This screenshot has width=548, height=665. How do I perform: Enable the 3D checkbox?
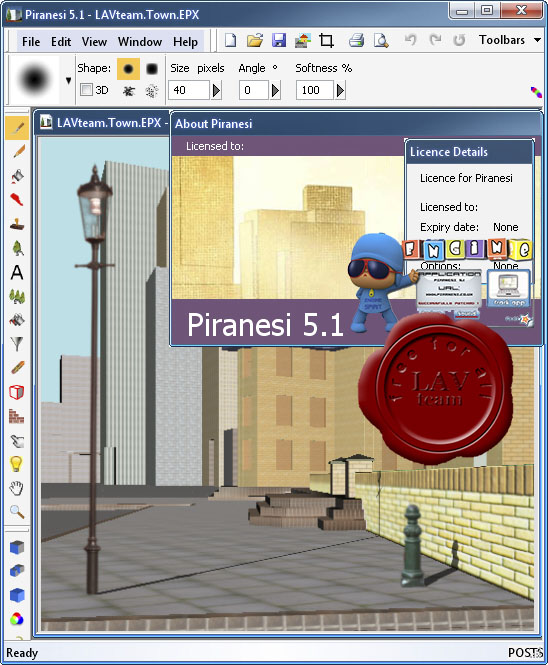click(86, 89)
